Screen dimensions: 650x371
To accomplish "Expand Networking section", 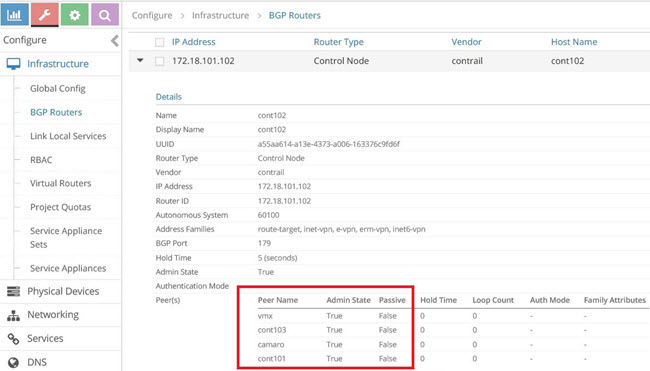I will pos(53,315).
